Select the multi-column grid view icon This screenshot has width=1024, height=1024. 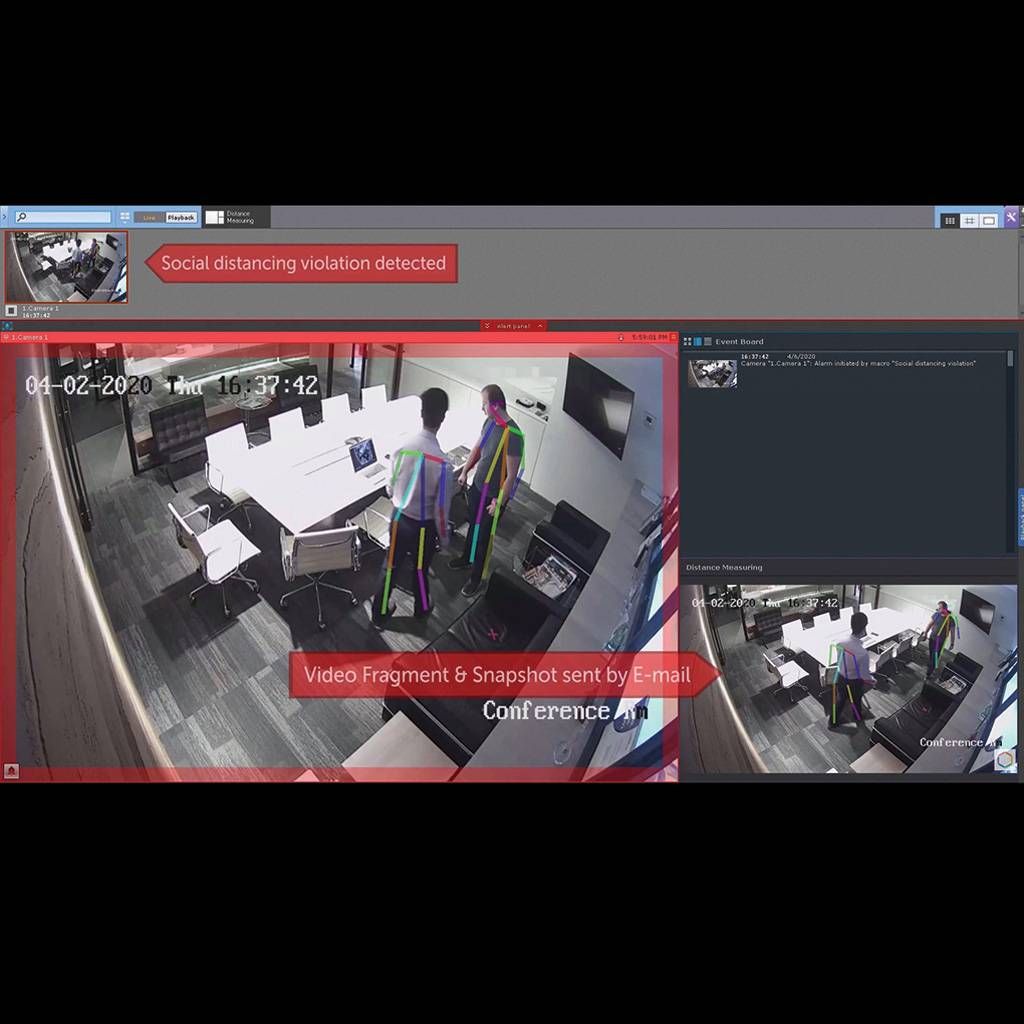949,220
